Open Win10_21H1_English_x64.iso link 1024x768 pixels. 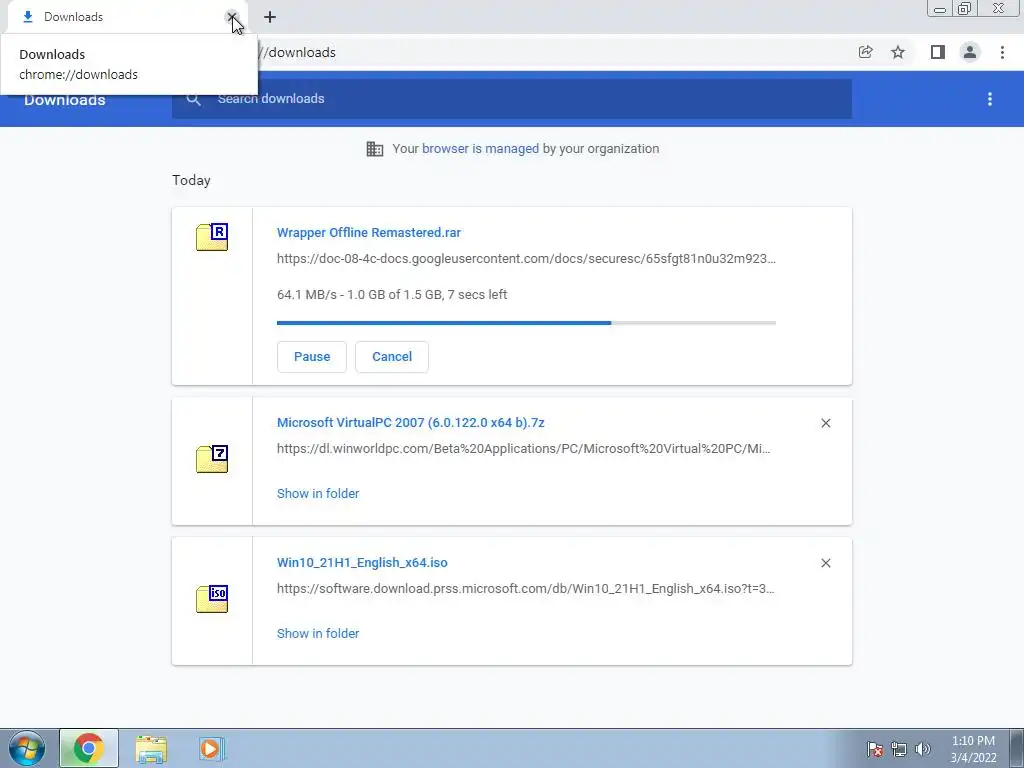[x=362, y=562]
